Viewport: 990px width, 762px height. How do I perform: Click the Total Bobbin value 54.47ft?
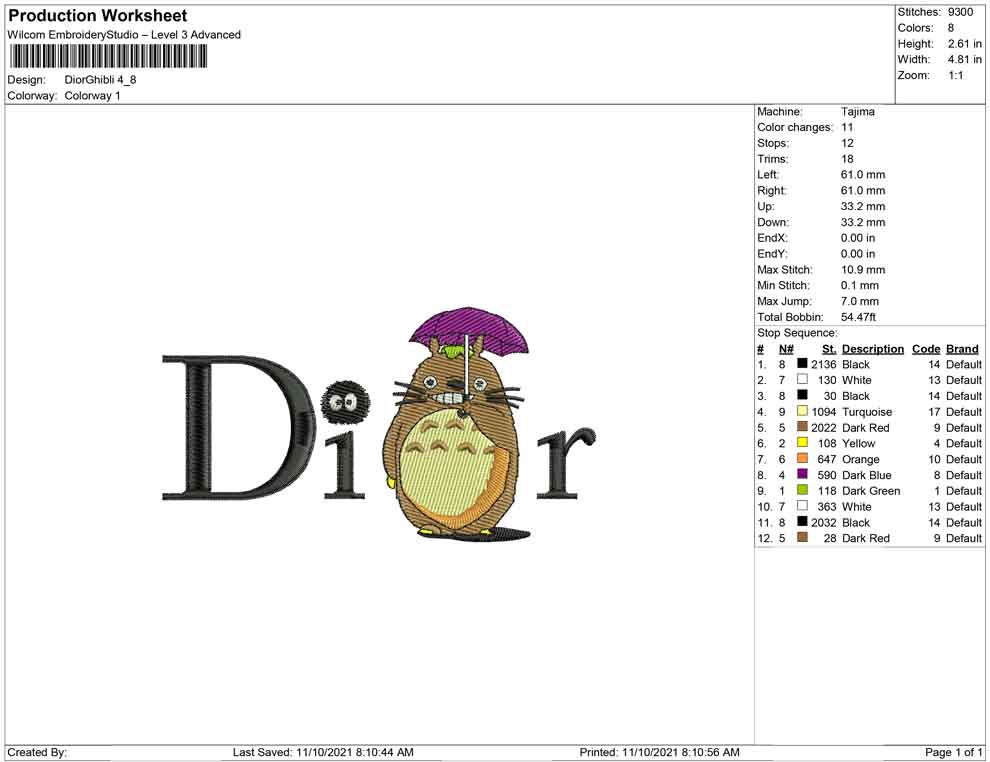[858, 317]
